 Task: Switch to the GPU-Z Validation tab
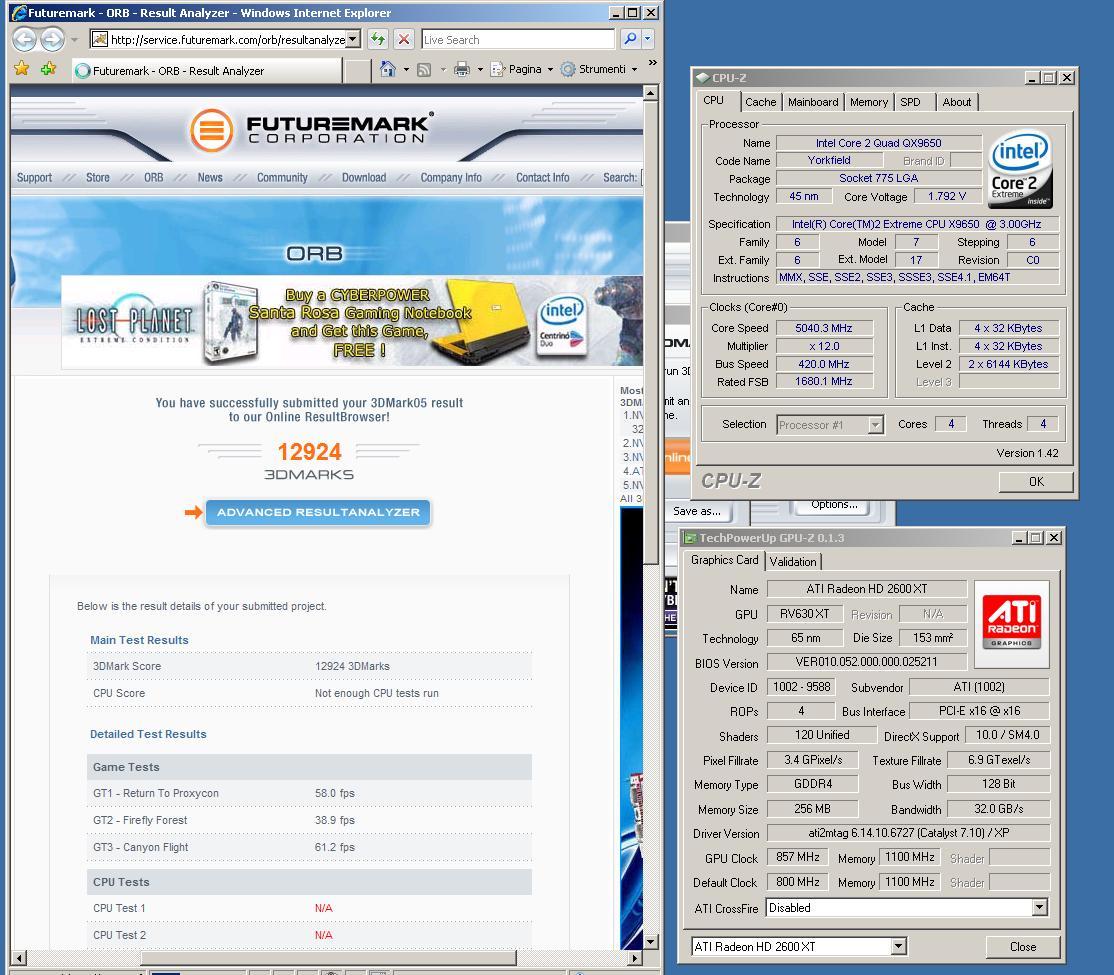[x=793, y=561]
